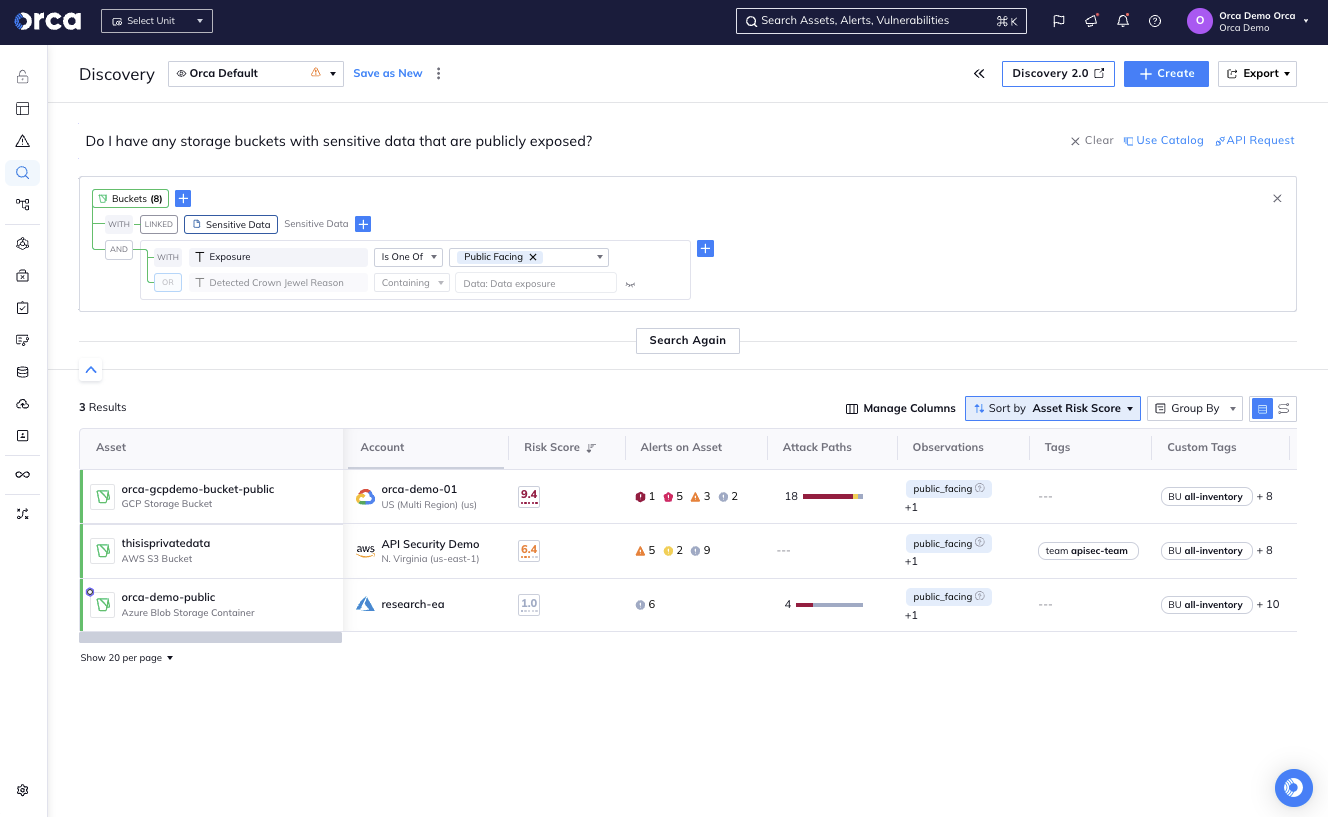
Task: Open the Sort by Asset Risk Score dropdown
Action: click(1052, 408)
